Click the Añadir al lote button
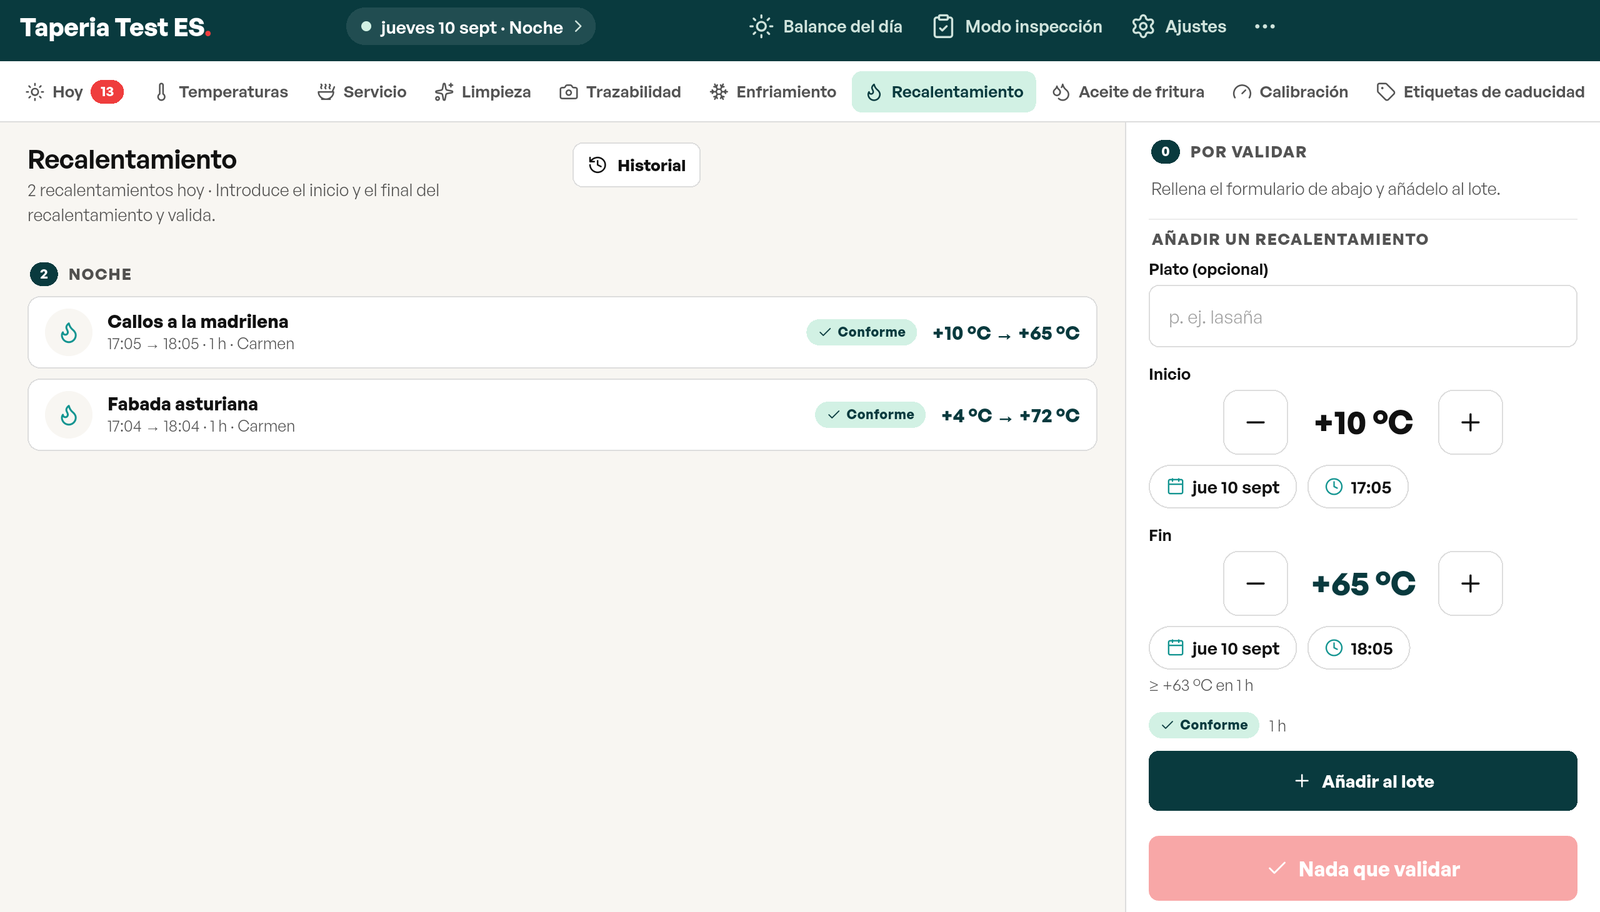 pos(1363,781)
